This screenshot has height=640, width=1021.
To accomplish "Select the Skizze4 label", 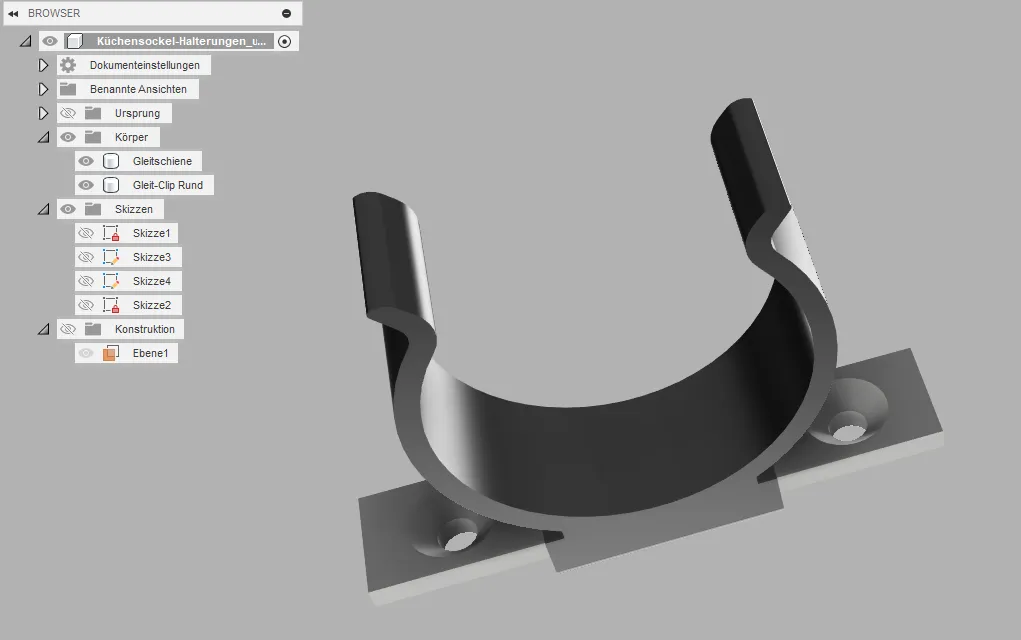I will pyautogui.click(x=152, y=281).
